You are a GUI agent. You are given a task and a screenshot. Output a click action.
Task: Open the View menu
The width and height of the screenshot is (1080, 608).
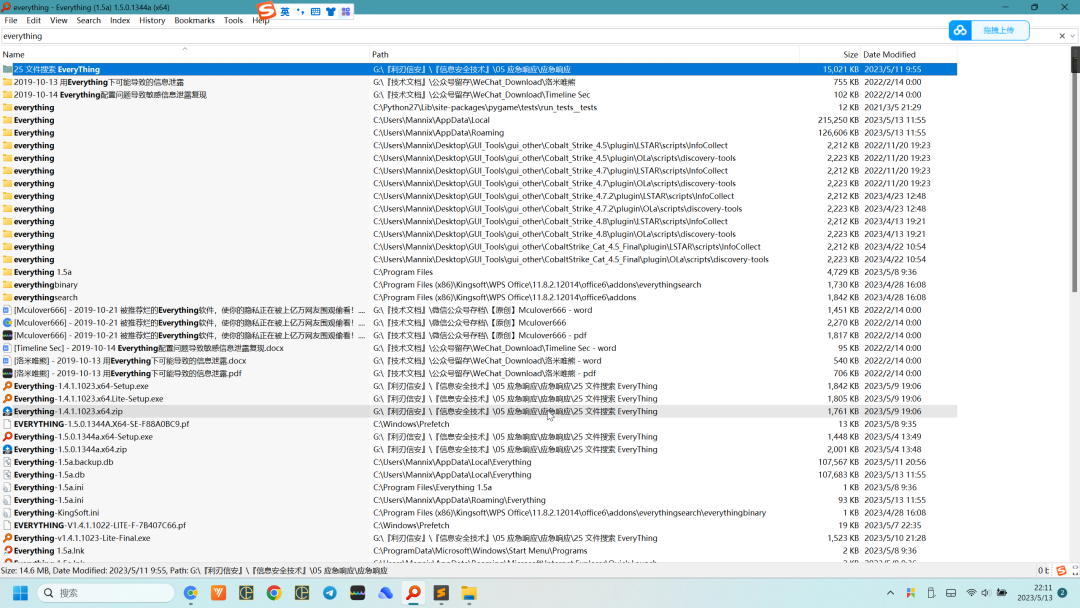(x=59, y=20)
